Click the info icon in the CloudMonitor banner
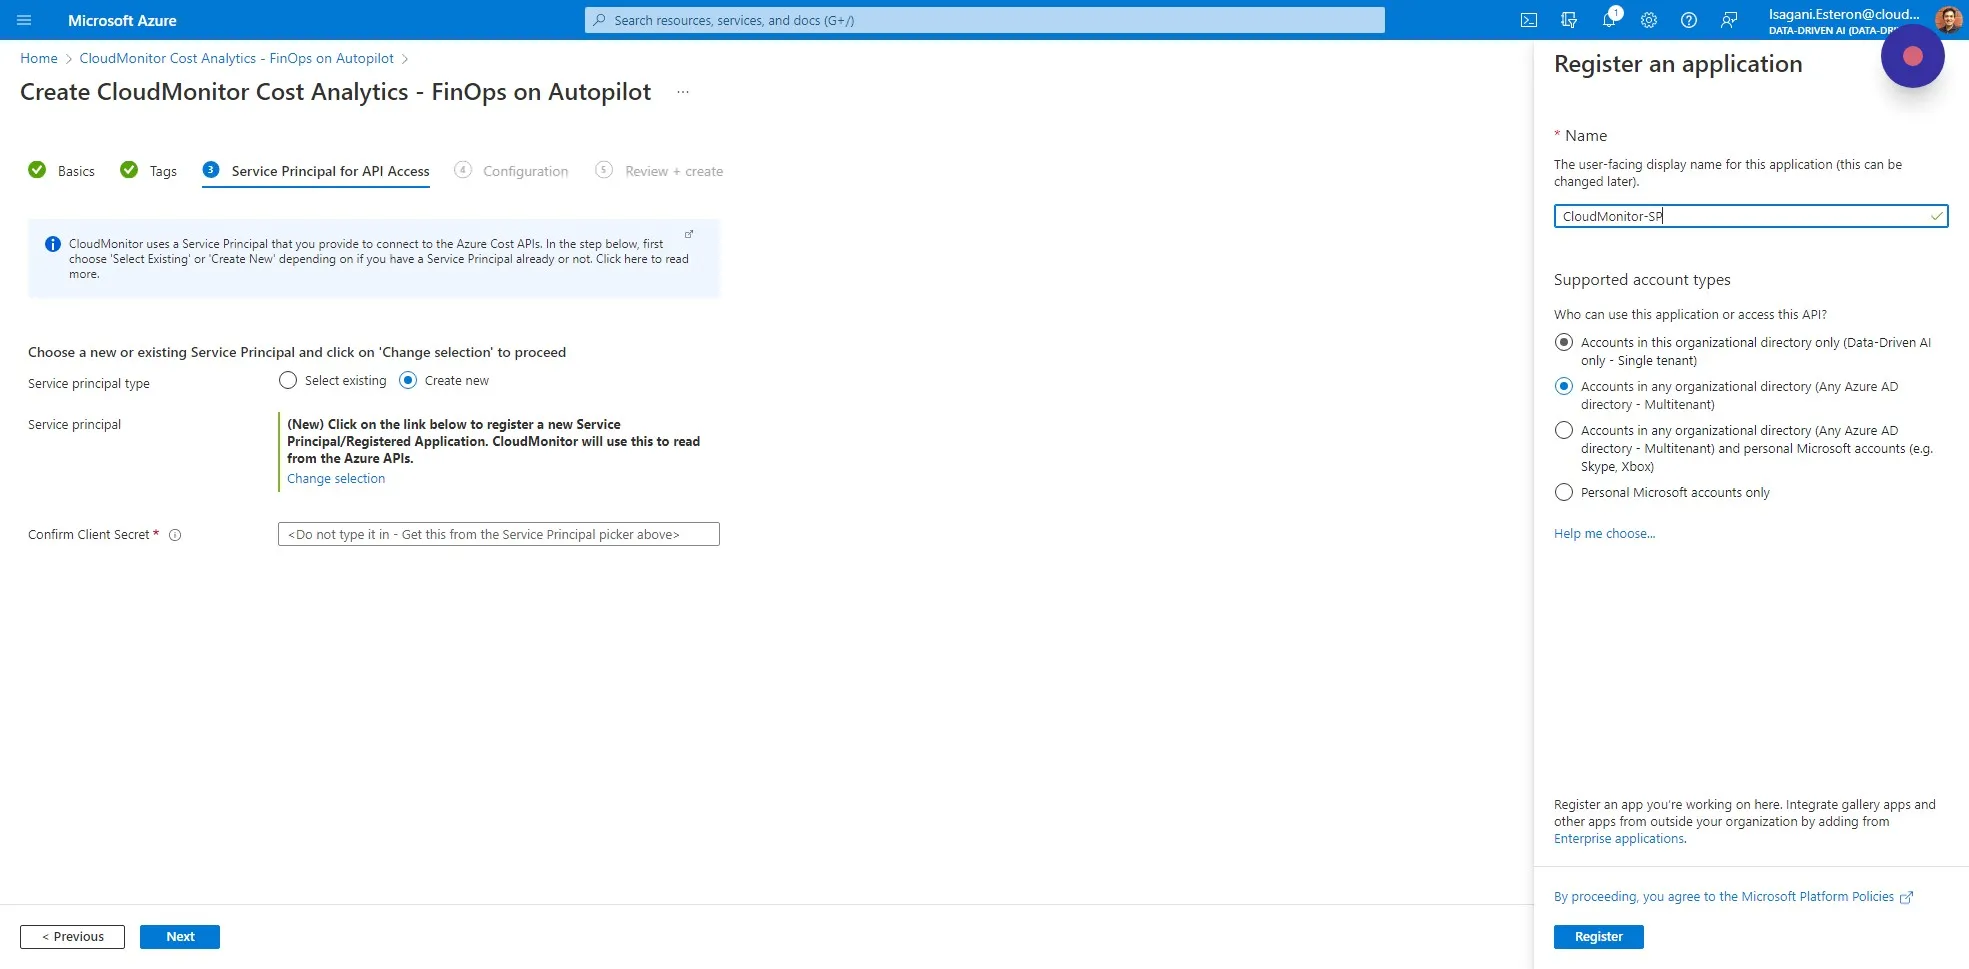1969x969 pixels. coord(53,244)
